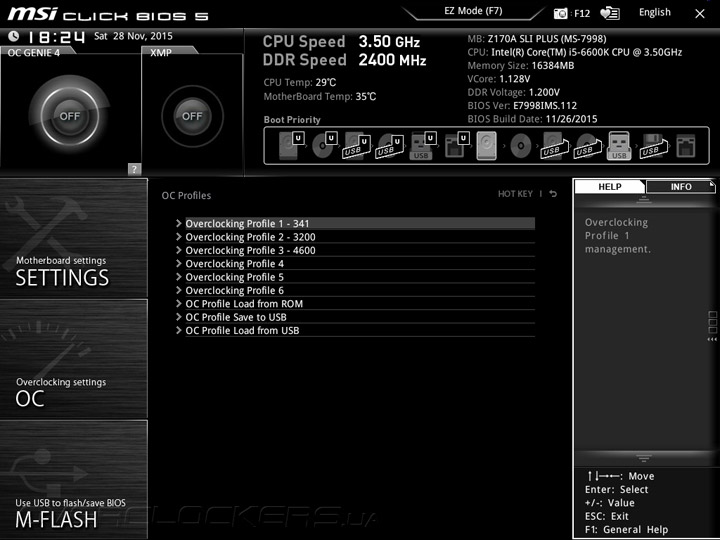Change language via English button
Screen dimensions: 720x540
[655, 12]
